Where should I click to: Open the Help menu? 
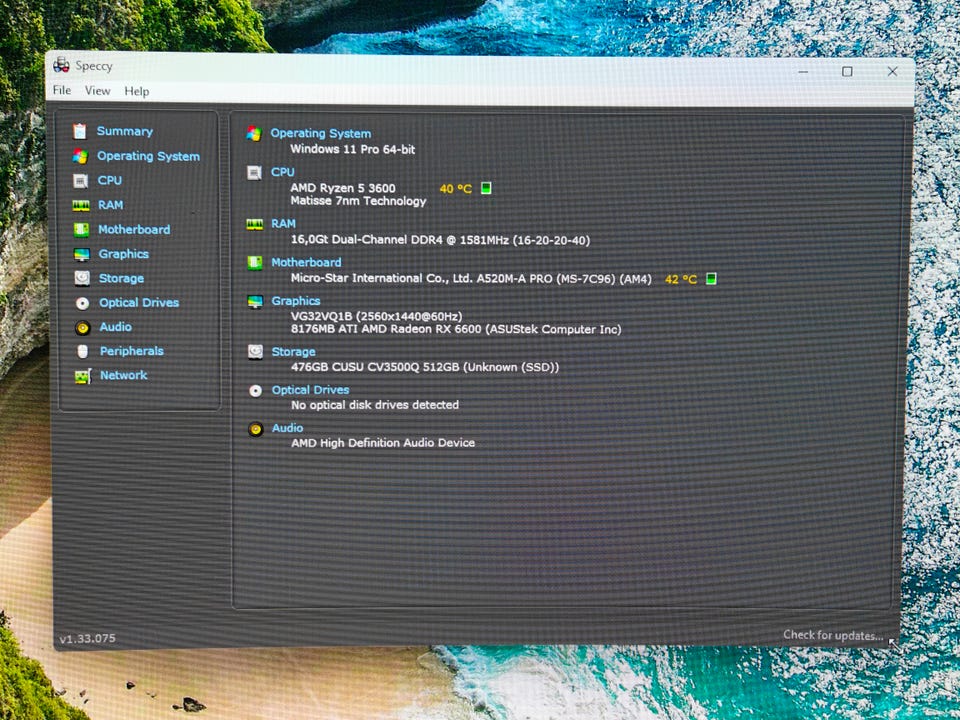point(136,91)
